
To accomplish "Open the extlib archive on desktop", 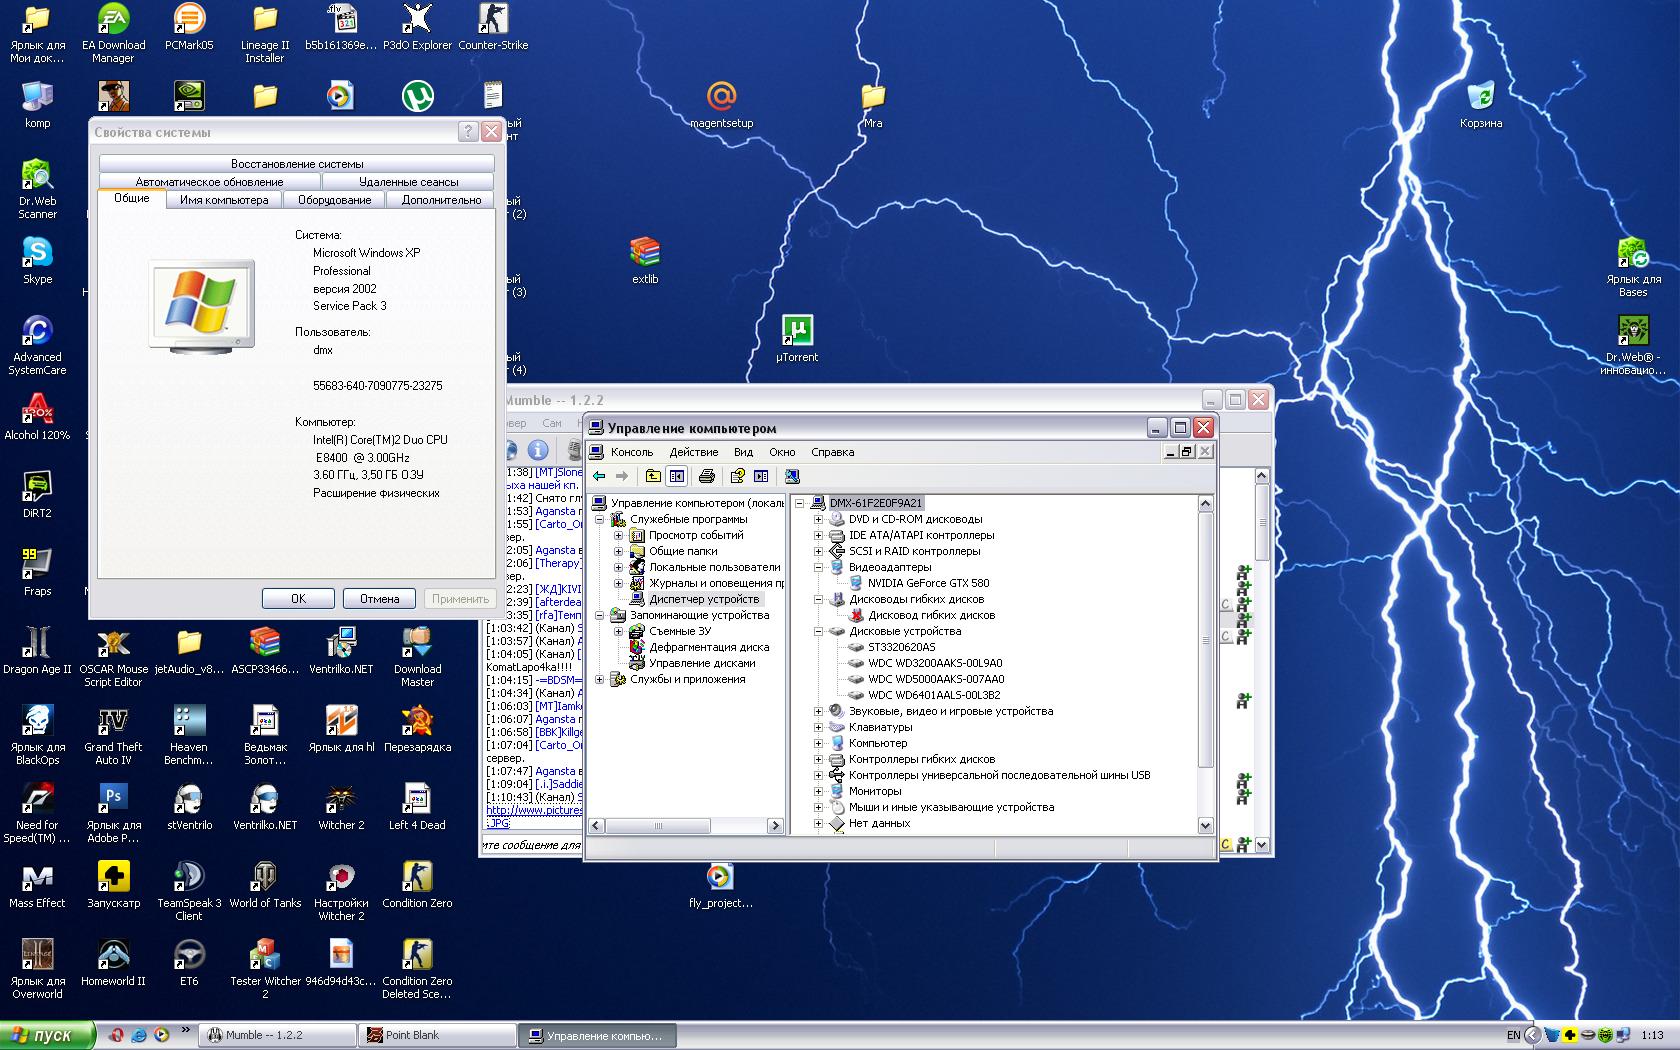I will (645, 260).
